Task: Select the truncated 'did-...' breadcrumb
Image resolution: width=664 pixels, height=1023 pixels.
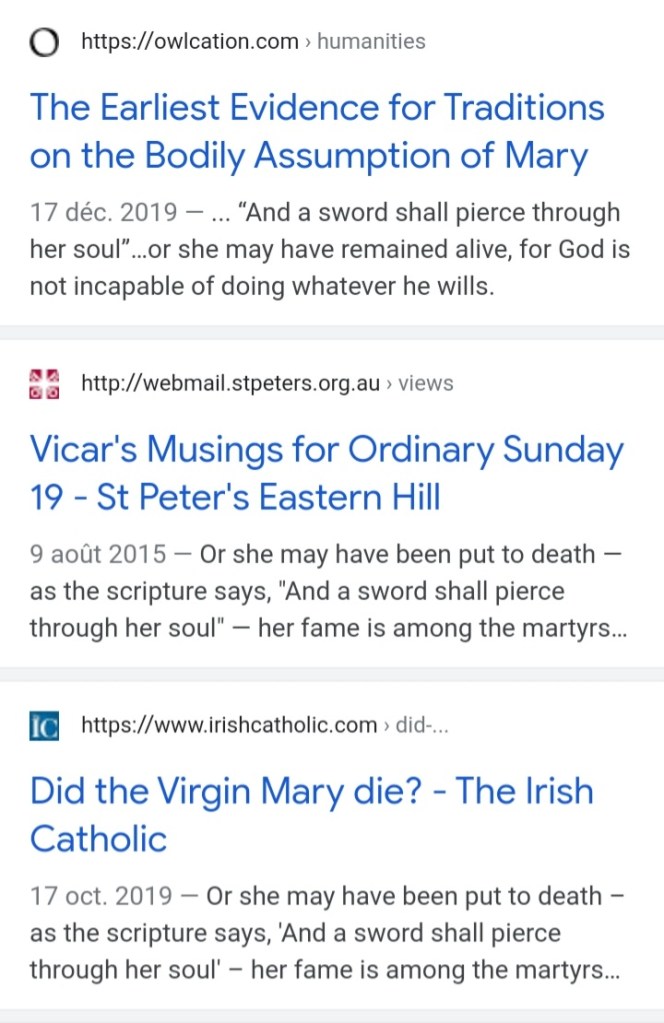Action: click(422, 725)
